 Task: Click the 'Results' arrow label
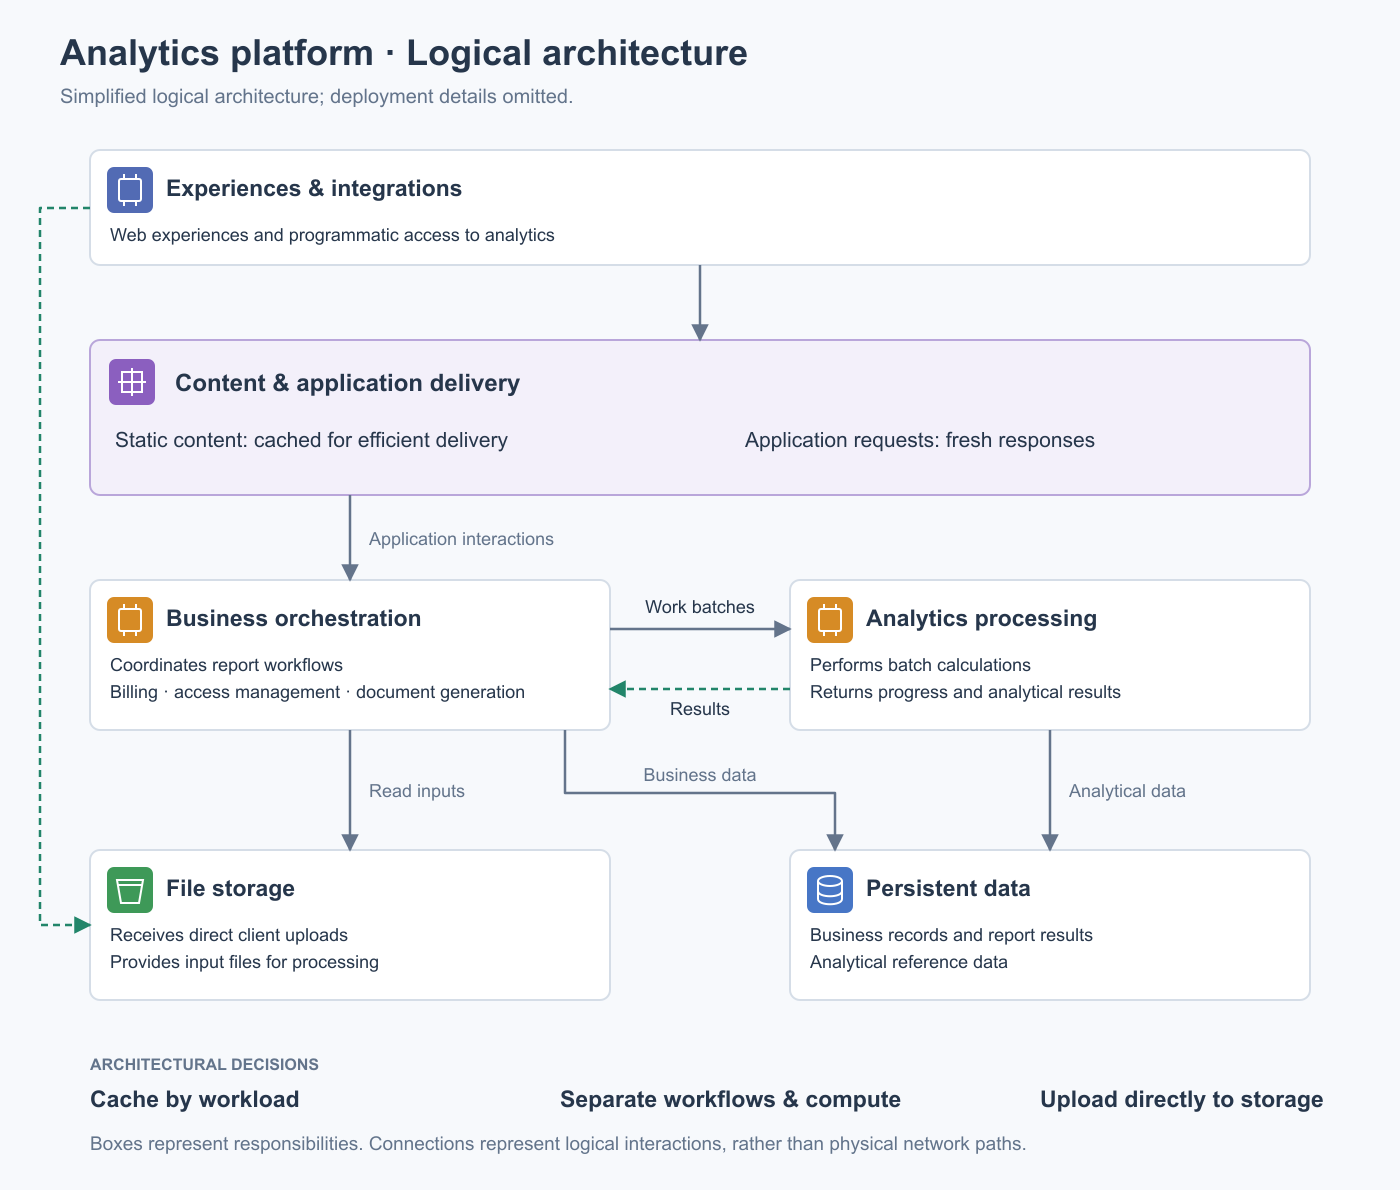(700, 709)
